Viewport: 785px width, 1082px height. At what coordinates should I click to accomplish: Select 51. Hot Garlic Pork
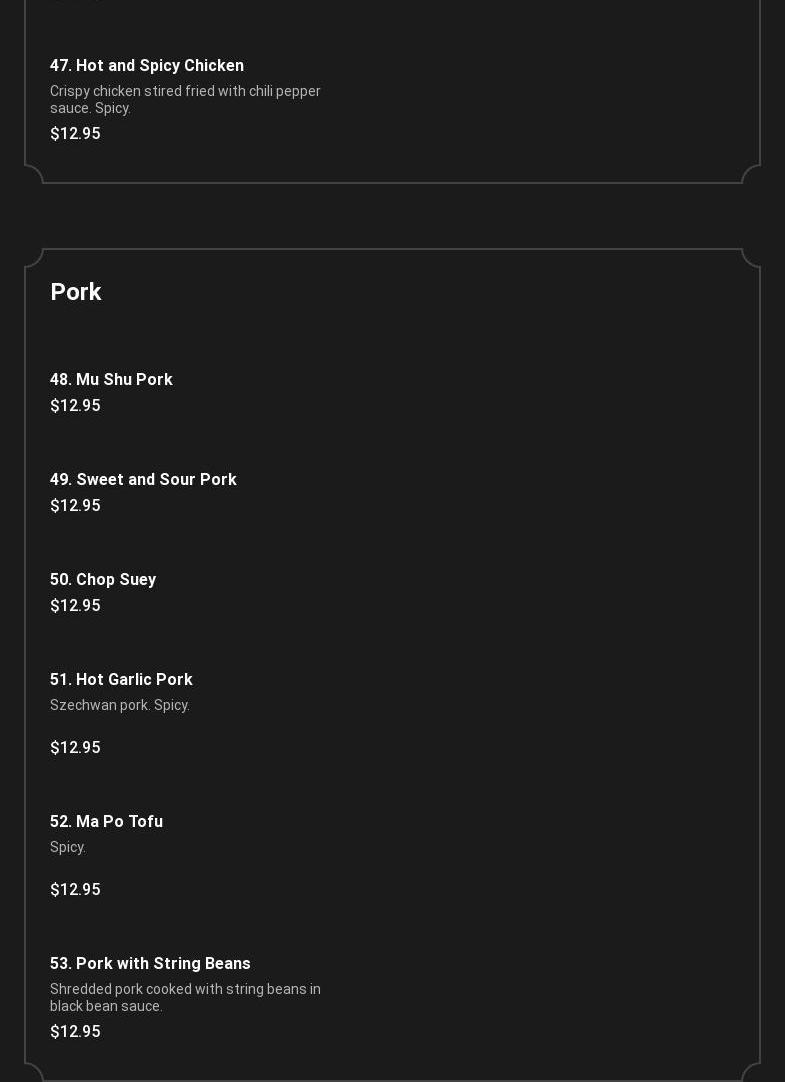coord(121,680)
